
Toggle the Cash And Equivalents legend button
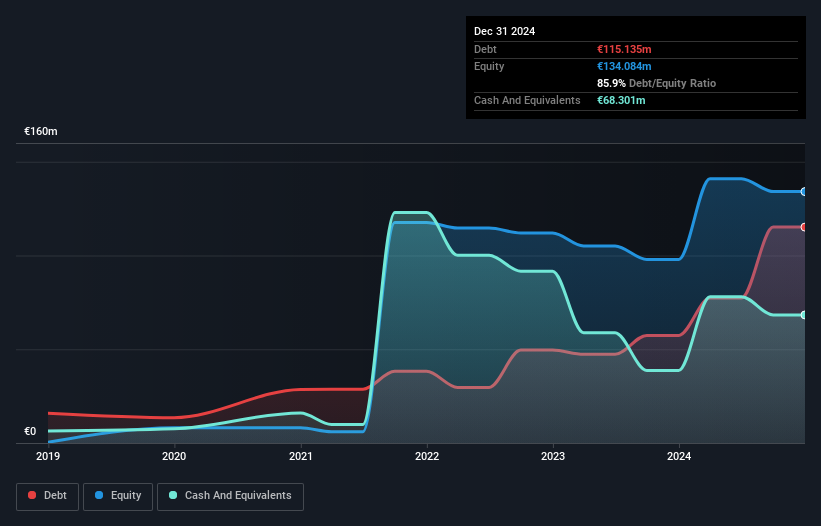pos(230,496)
